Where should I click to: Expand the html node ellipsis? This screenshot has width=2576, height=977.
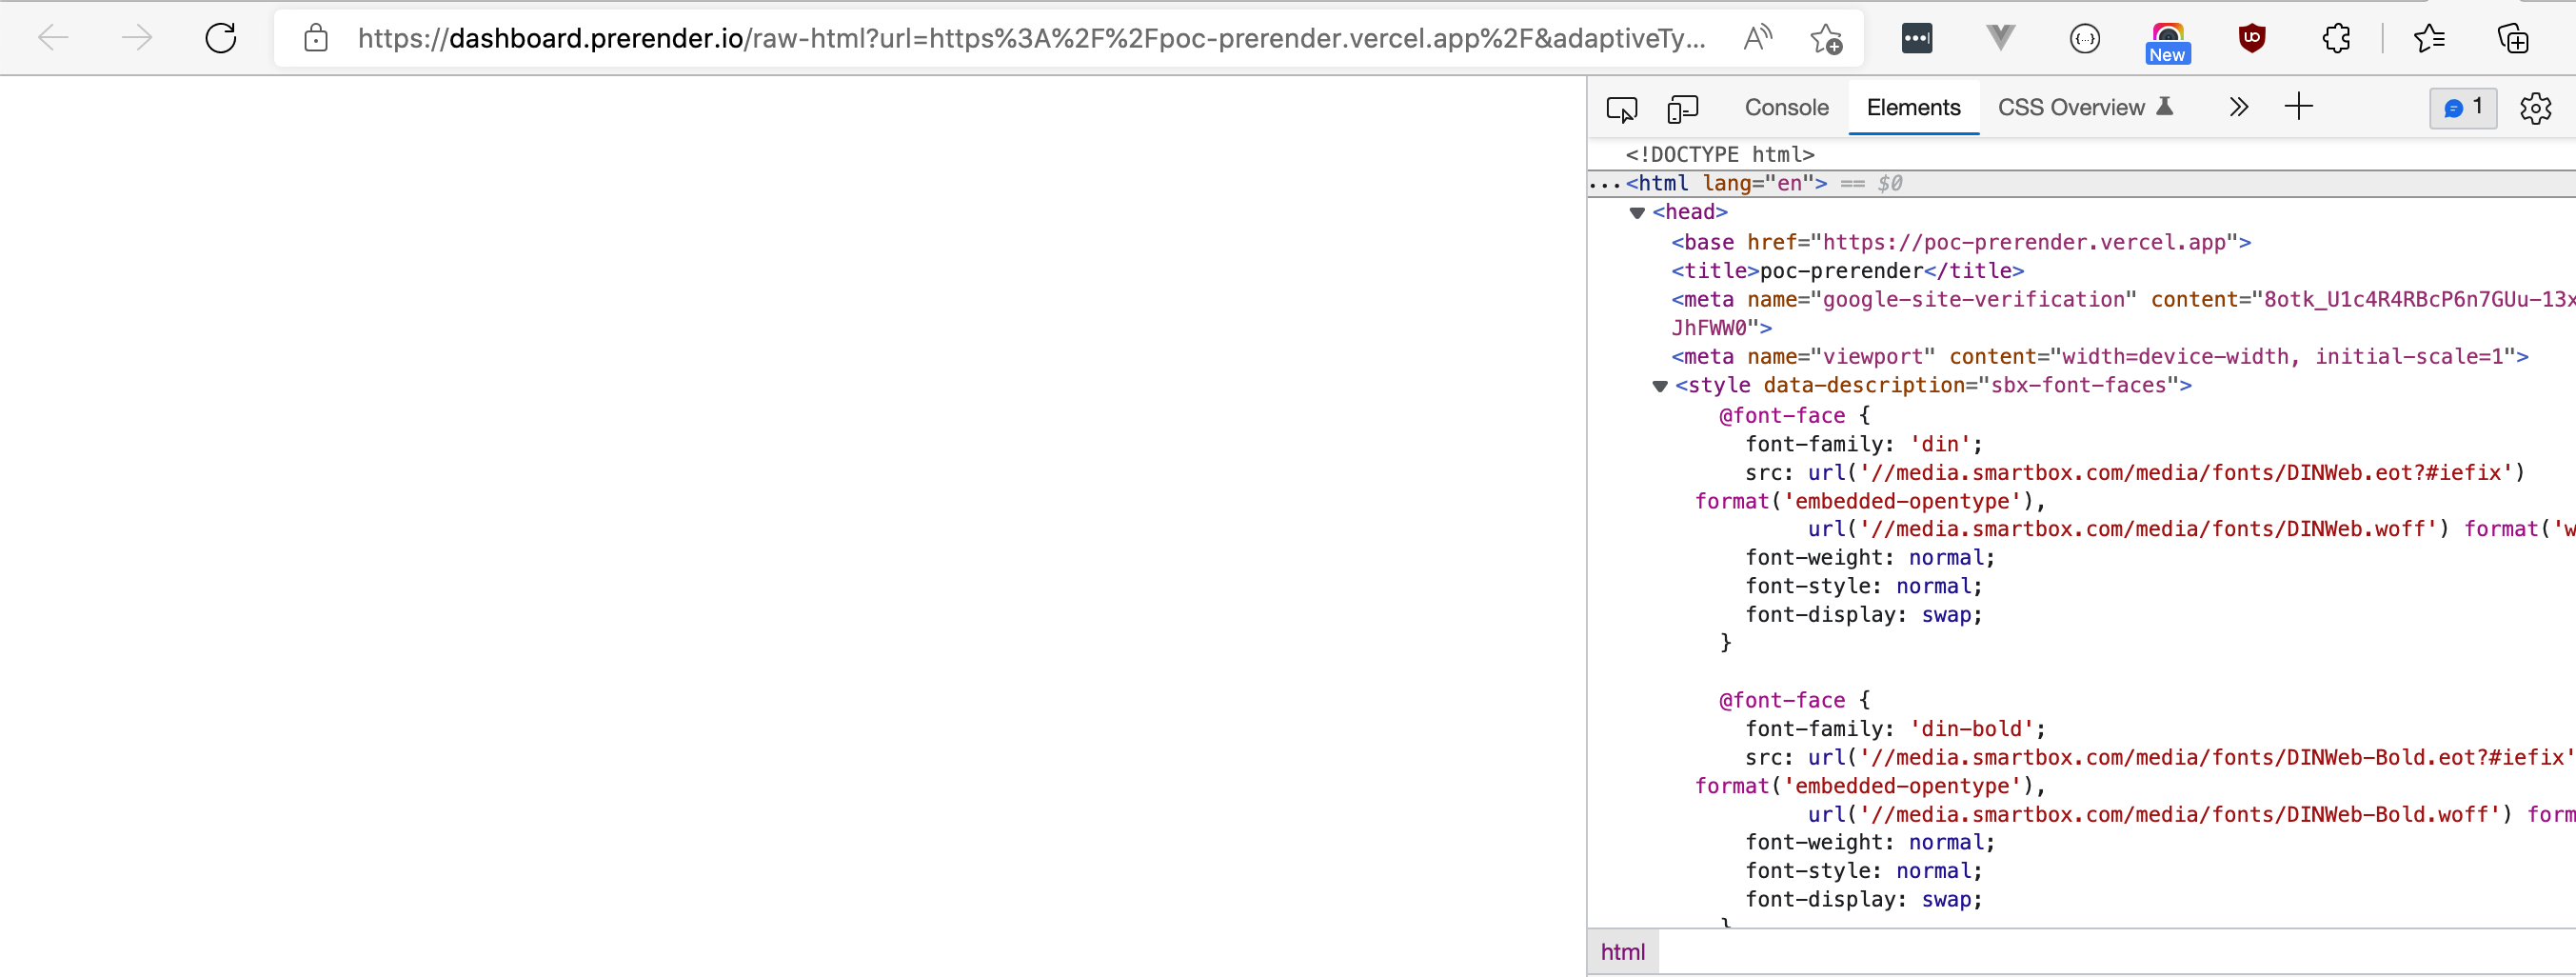[x=1605, y=183]
